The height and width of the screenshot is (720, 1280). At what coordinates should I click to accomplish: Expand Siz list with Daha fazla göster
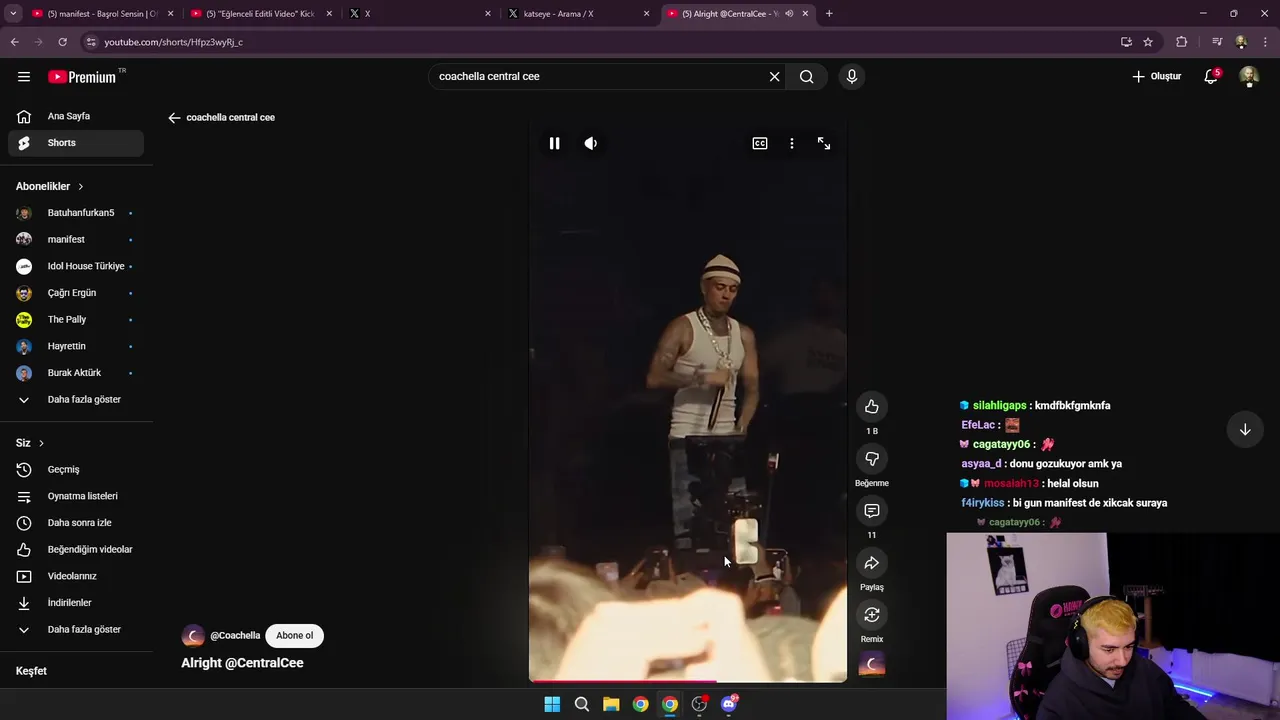tap(76, 629)
